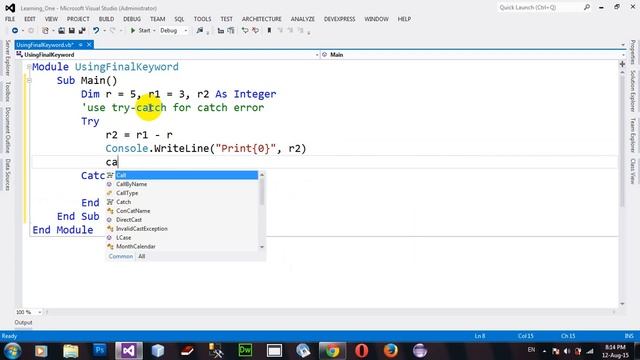
Task: Open the Output panel tab
Action: pyautogui.click(x=23, y=322)
